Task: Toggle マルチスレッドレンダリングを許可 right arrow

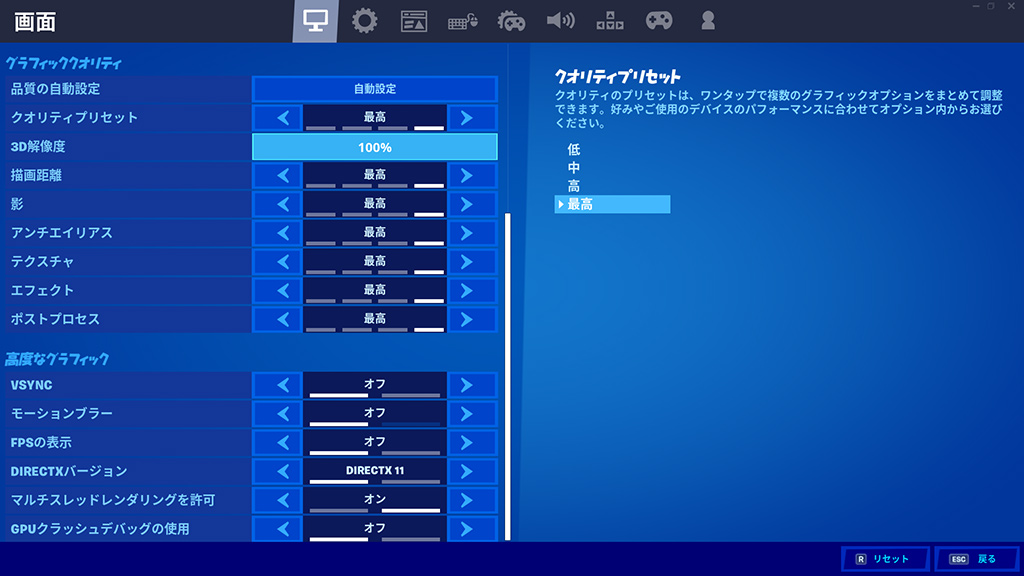Action: pos(472,500)
